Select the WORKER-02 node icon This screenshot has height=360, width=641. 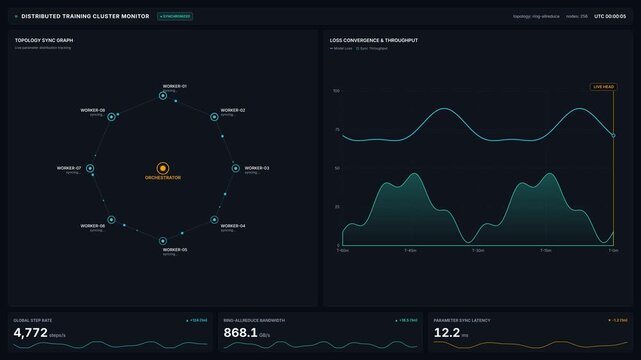coord(214,117)
